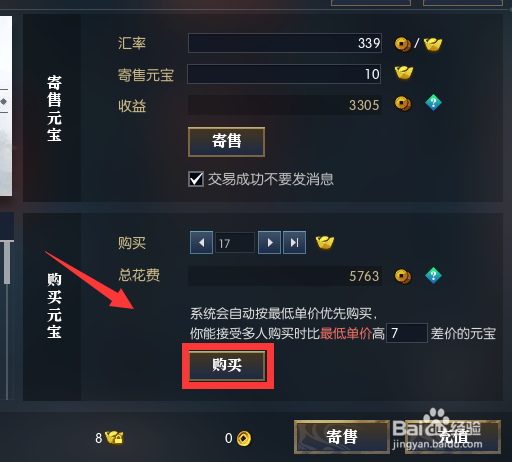Increase purchase quantity with right arrow
This screenshot has height=462, width=512.
pos(269,242)
